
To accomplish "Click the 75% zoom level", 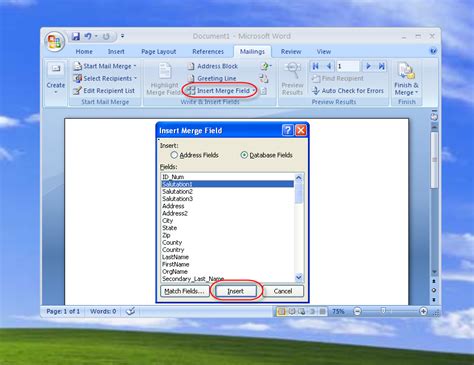I will click(x=338, y=311).
